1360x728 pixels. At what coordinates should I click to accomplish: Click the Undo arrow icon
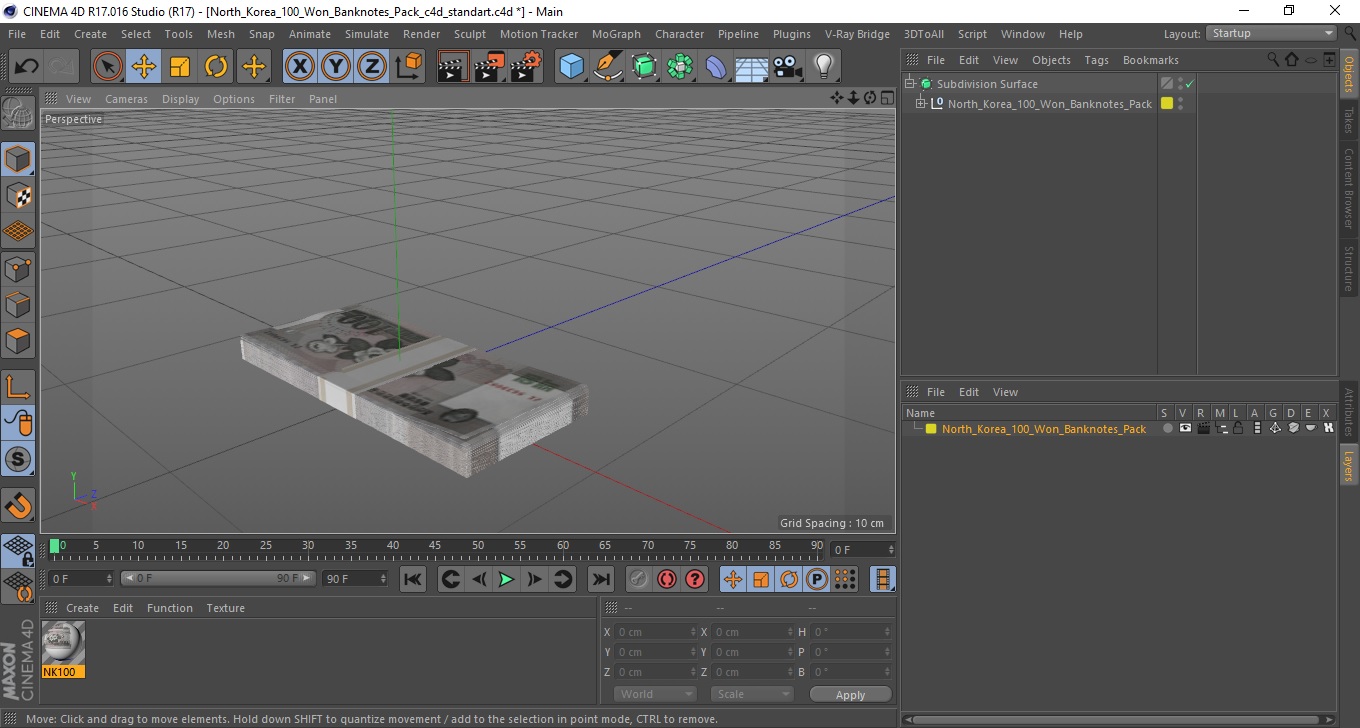click(x=26, y=67)
